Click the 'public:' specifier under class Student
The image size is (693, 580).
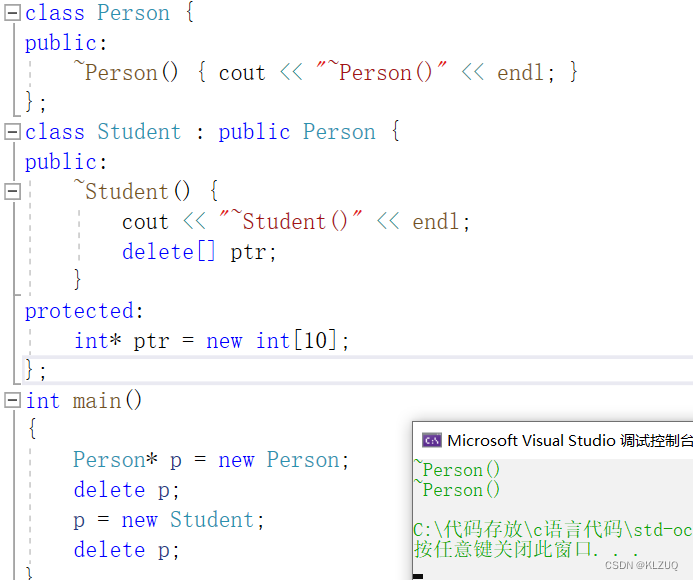coord(66,161)
